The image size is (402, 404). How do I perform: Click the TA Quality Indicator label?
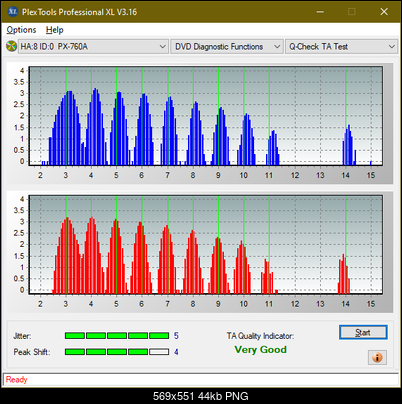(260, 336)
